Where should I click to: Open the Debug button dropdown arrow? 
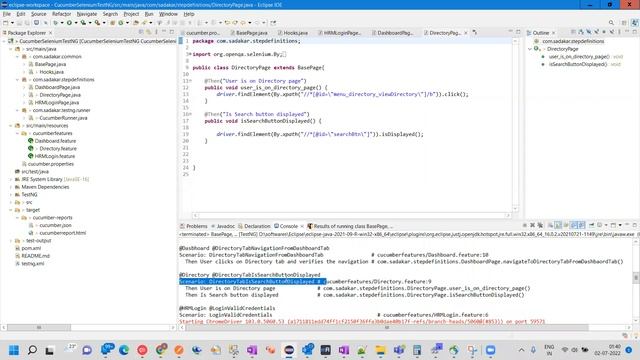pos(62,23)
